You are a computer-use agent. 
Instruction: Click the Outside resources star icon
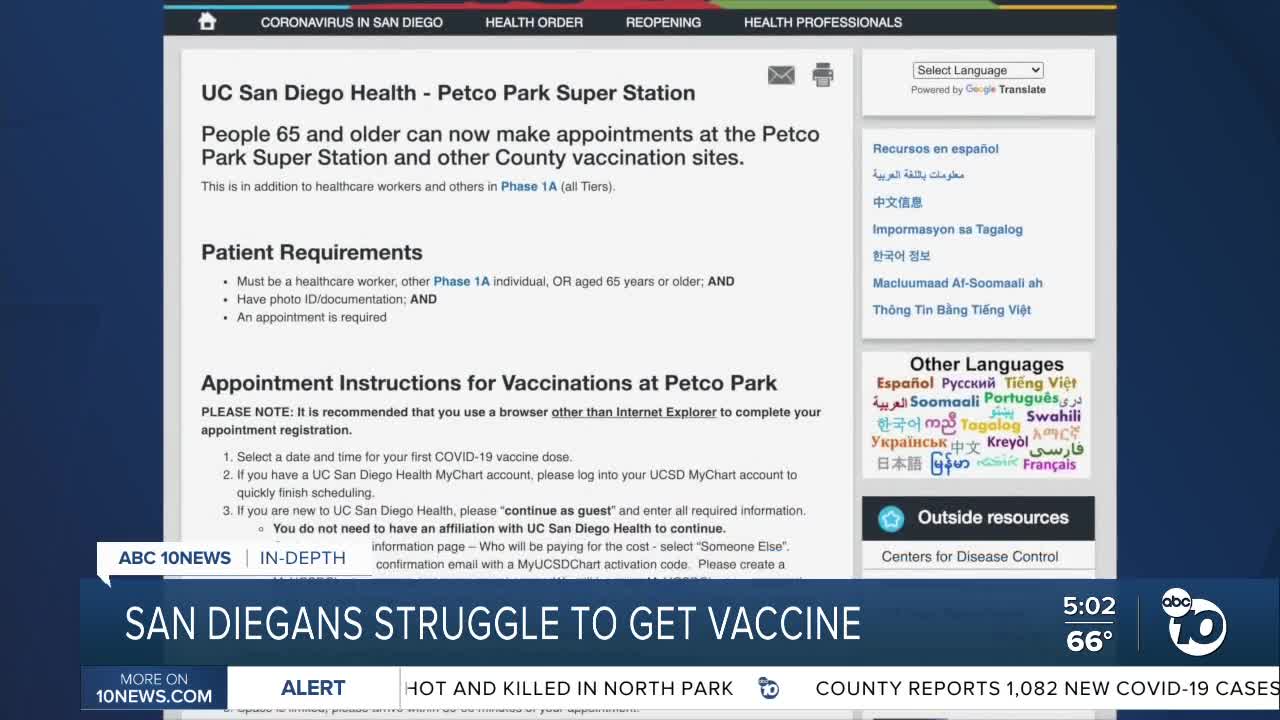click(891, 518)
